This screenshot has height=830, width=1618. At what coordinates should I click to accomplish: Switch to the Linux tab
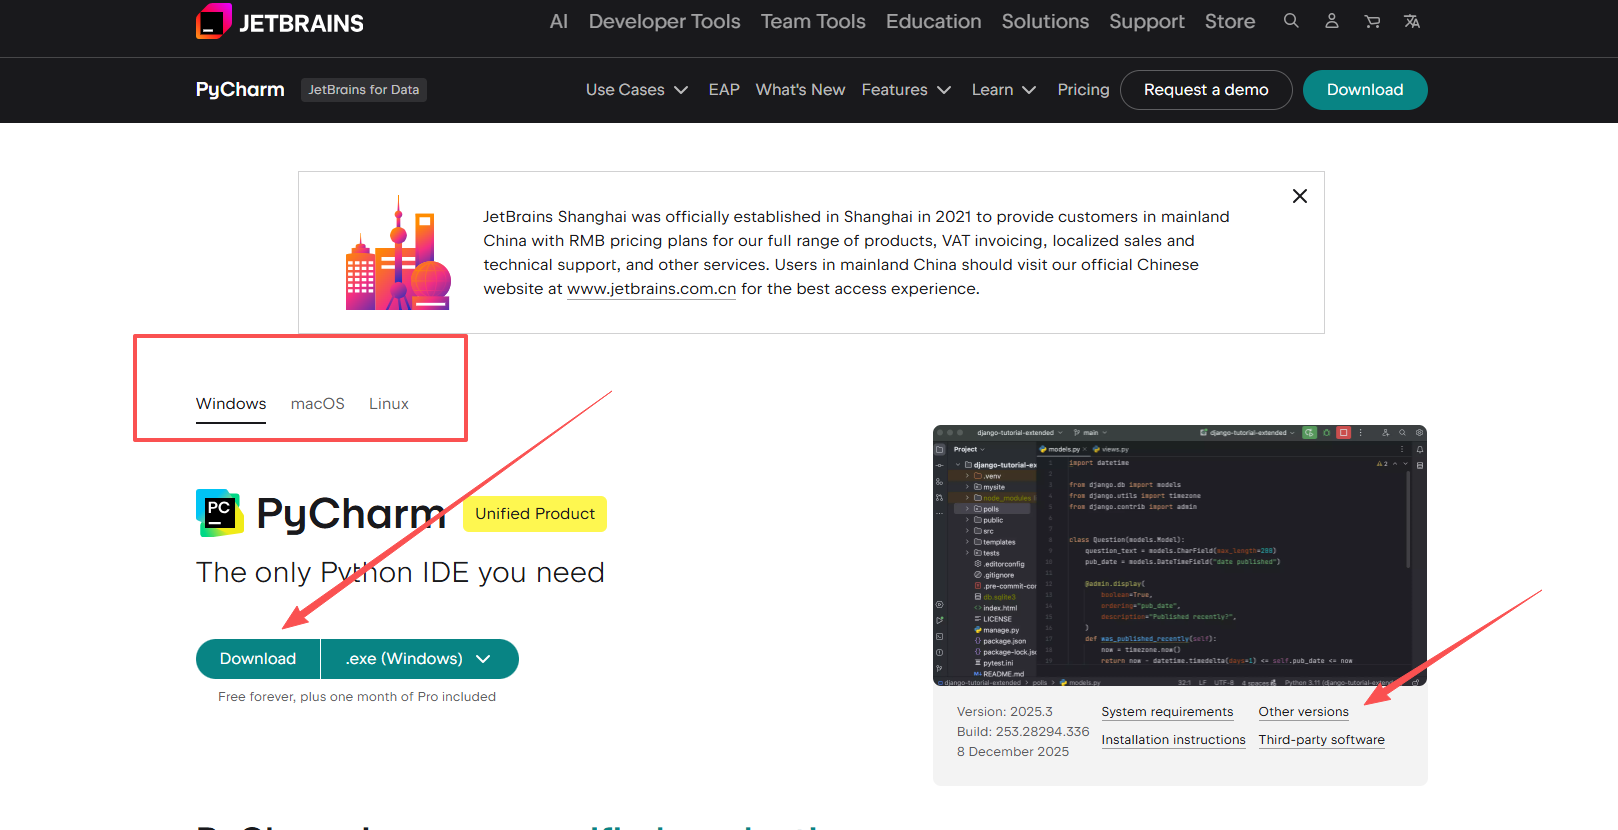389,404
